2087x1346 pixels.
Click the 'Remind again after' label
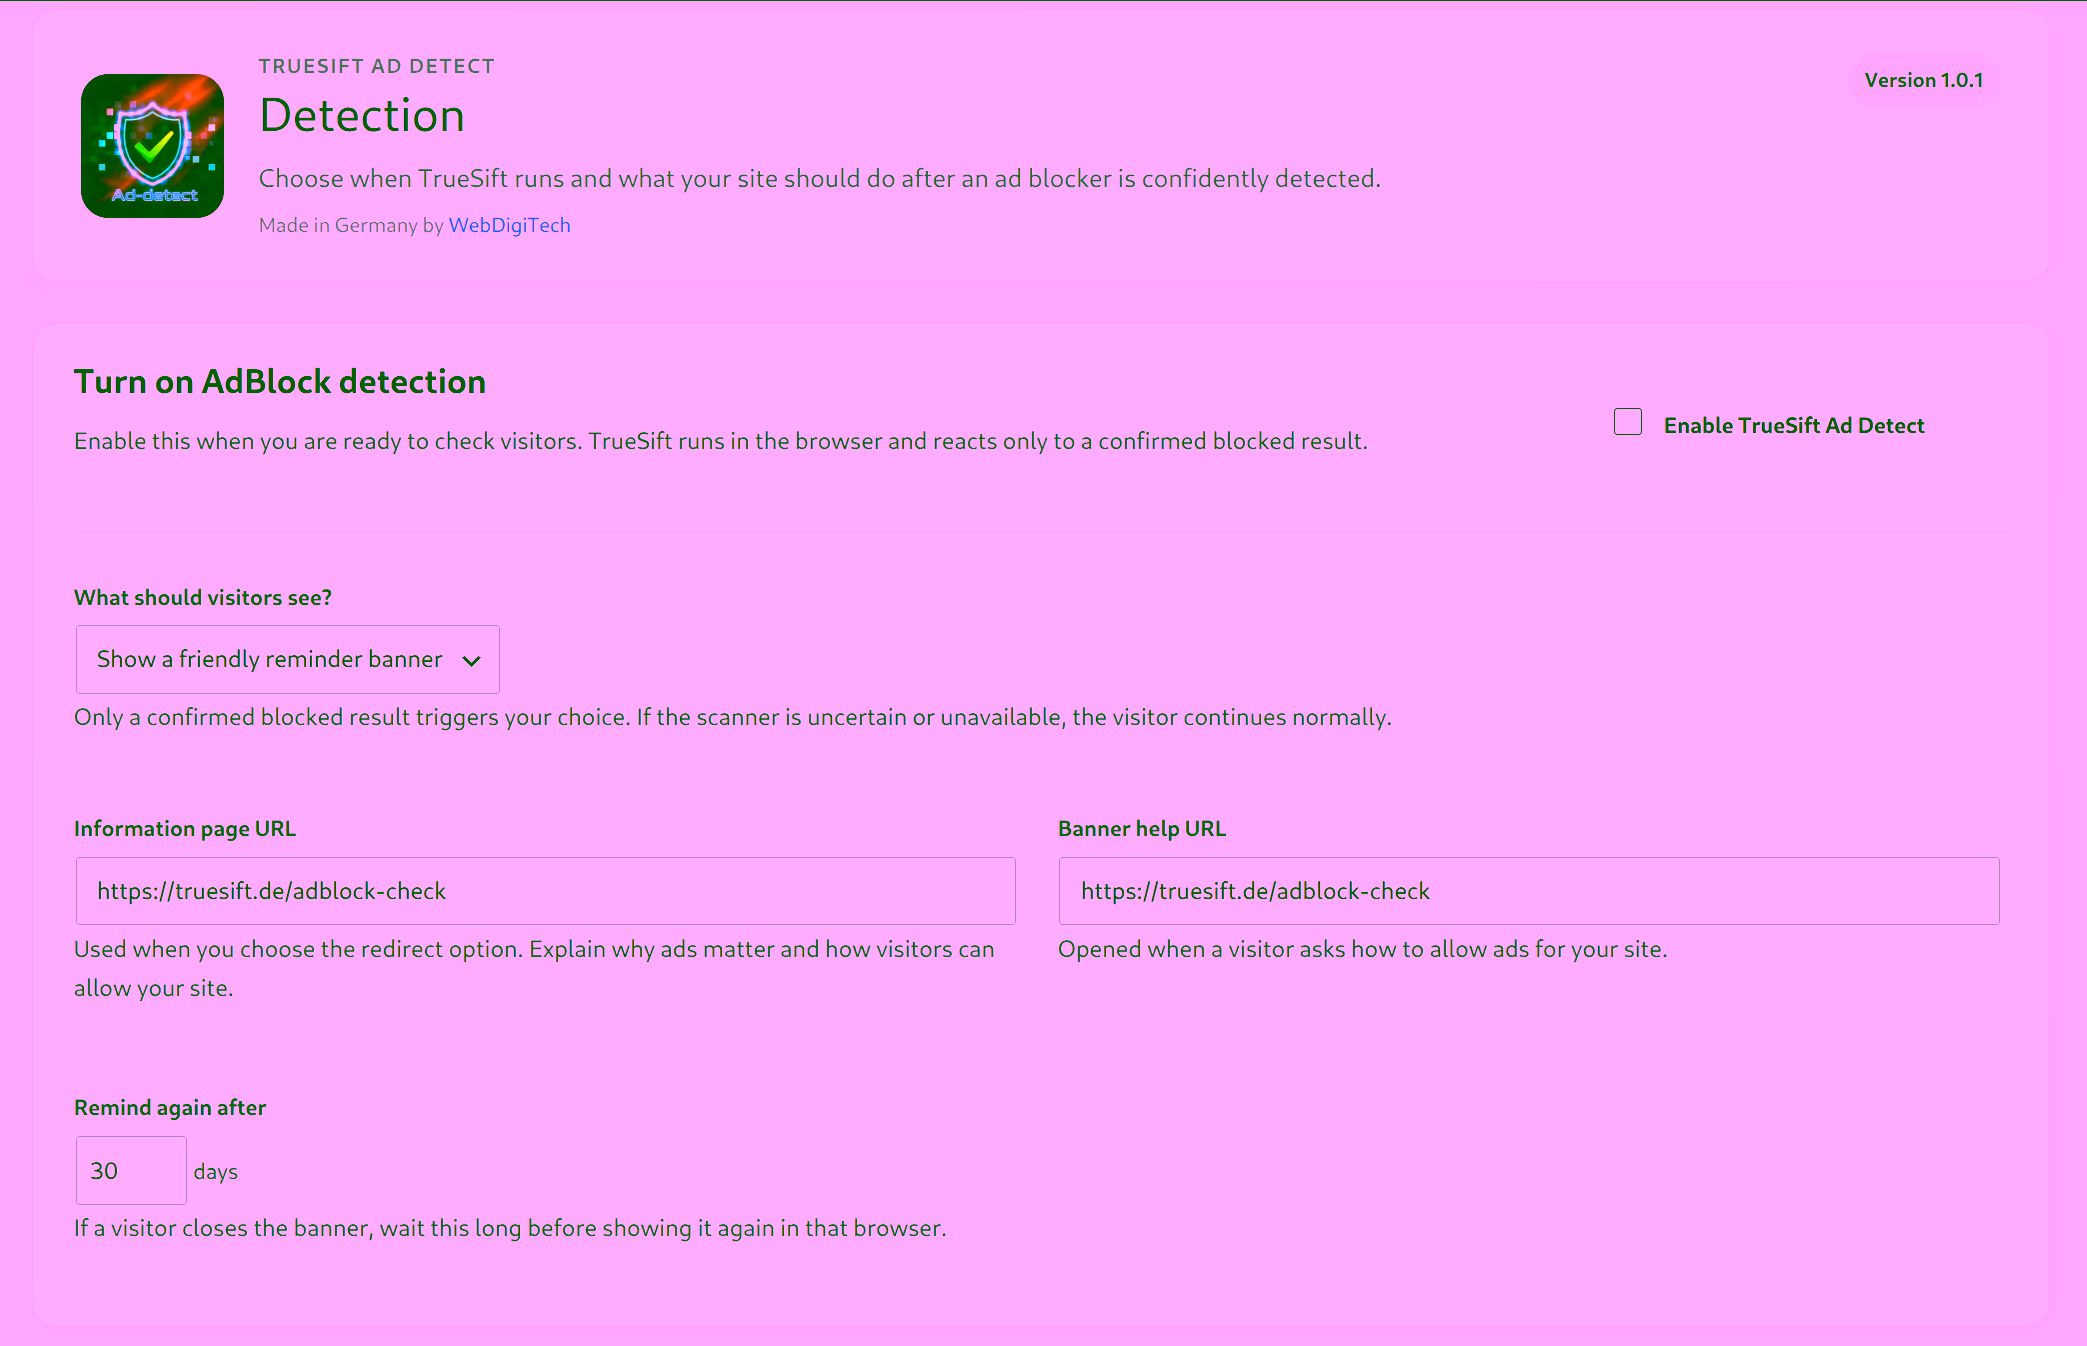point(170,1108)
